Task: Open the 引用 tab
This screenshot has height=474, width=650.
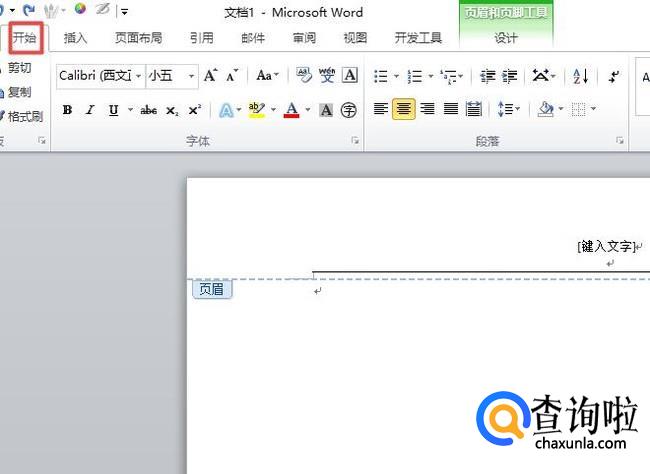Action: point(201,38)
